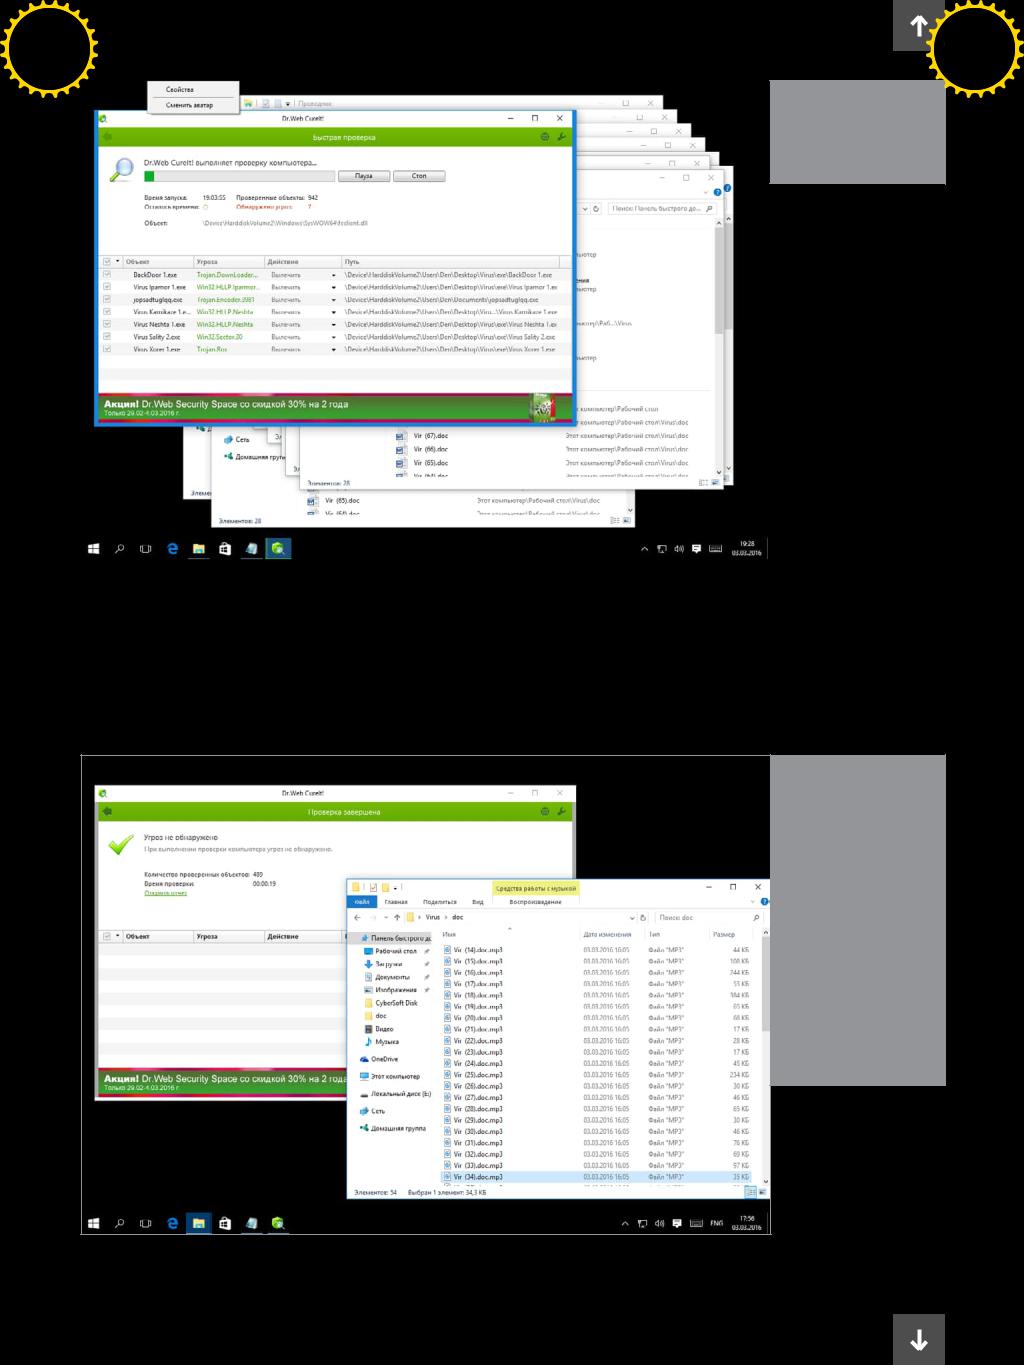Toggle checkbox for Virus Sality 2.exe row
This screenshot has height=1365, width=1024.
pos(107,337)
